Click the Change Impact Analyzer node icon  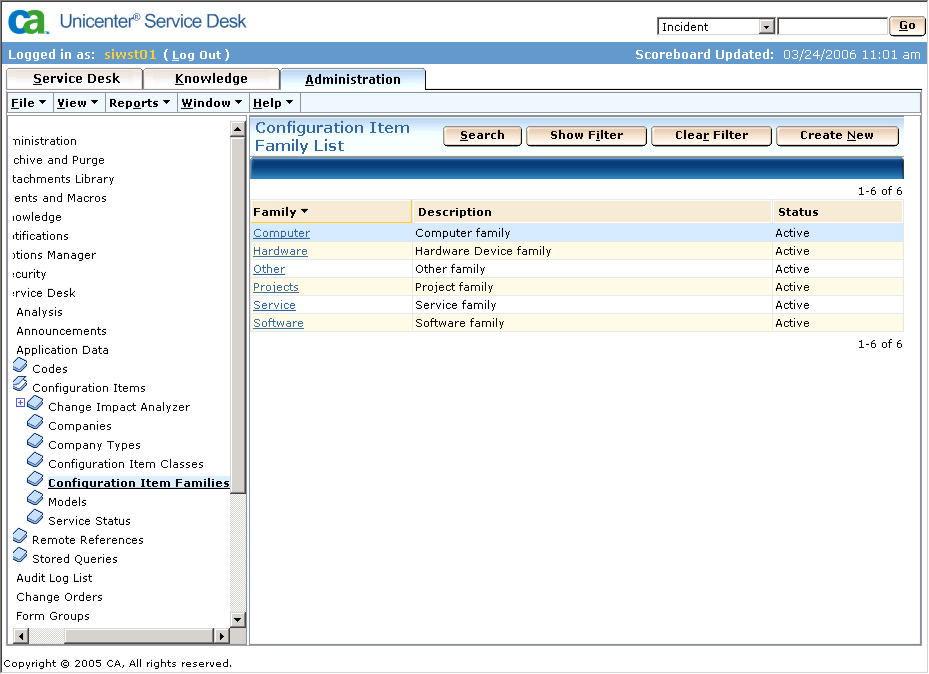(x=36, y=404)
